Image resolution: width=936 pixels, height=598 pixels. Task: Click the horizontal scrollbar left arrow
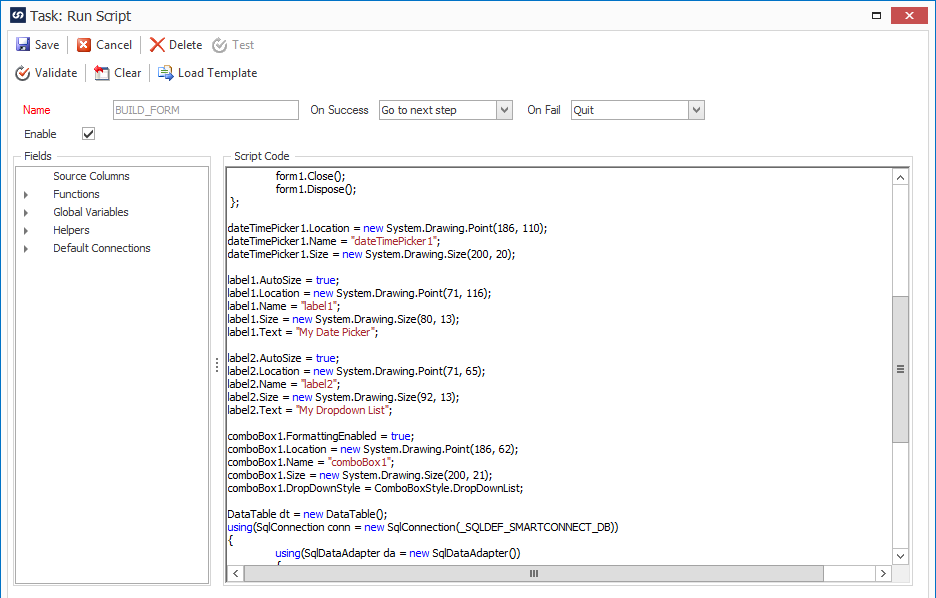tap(236, 574)
